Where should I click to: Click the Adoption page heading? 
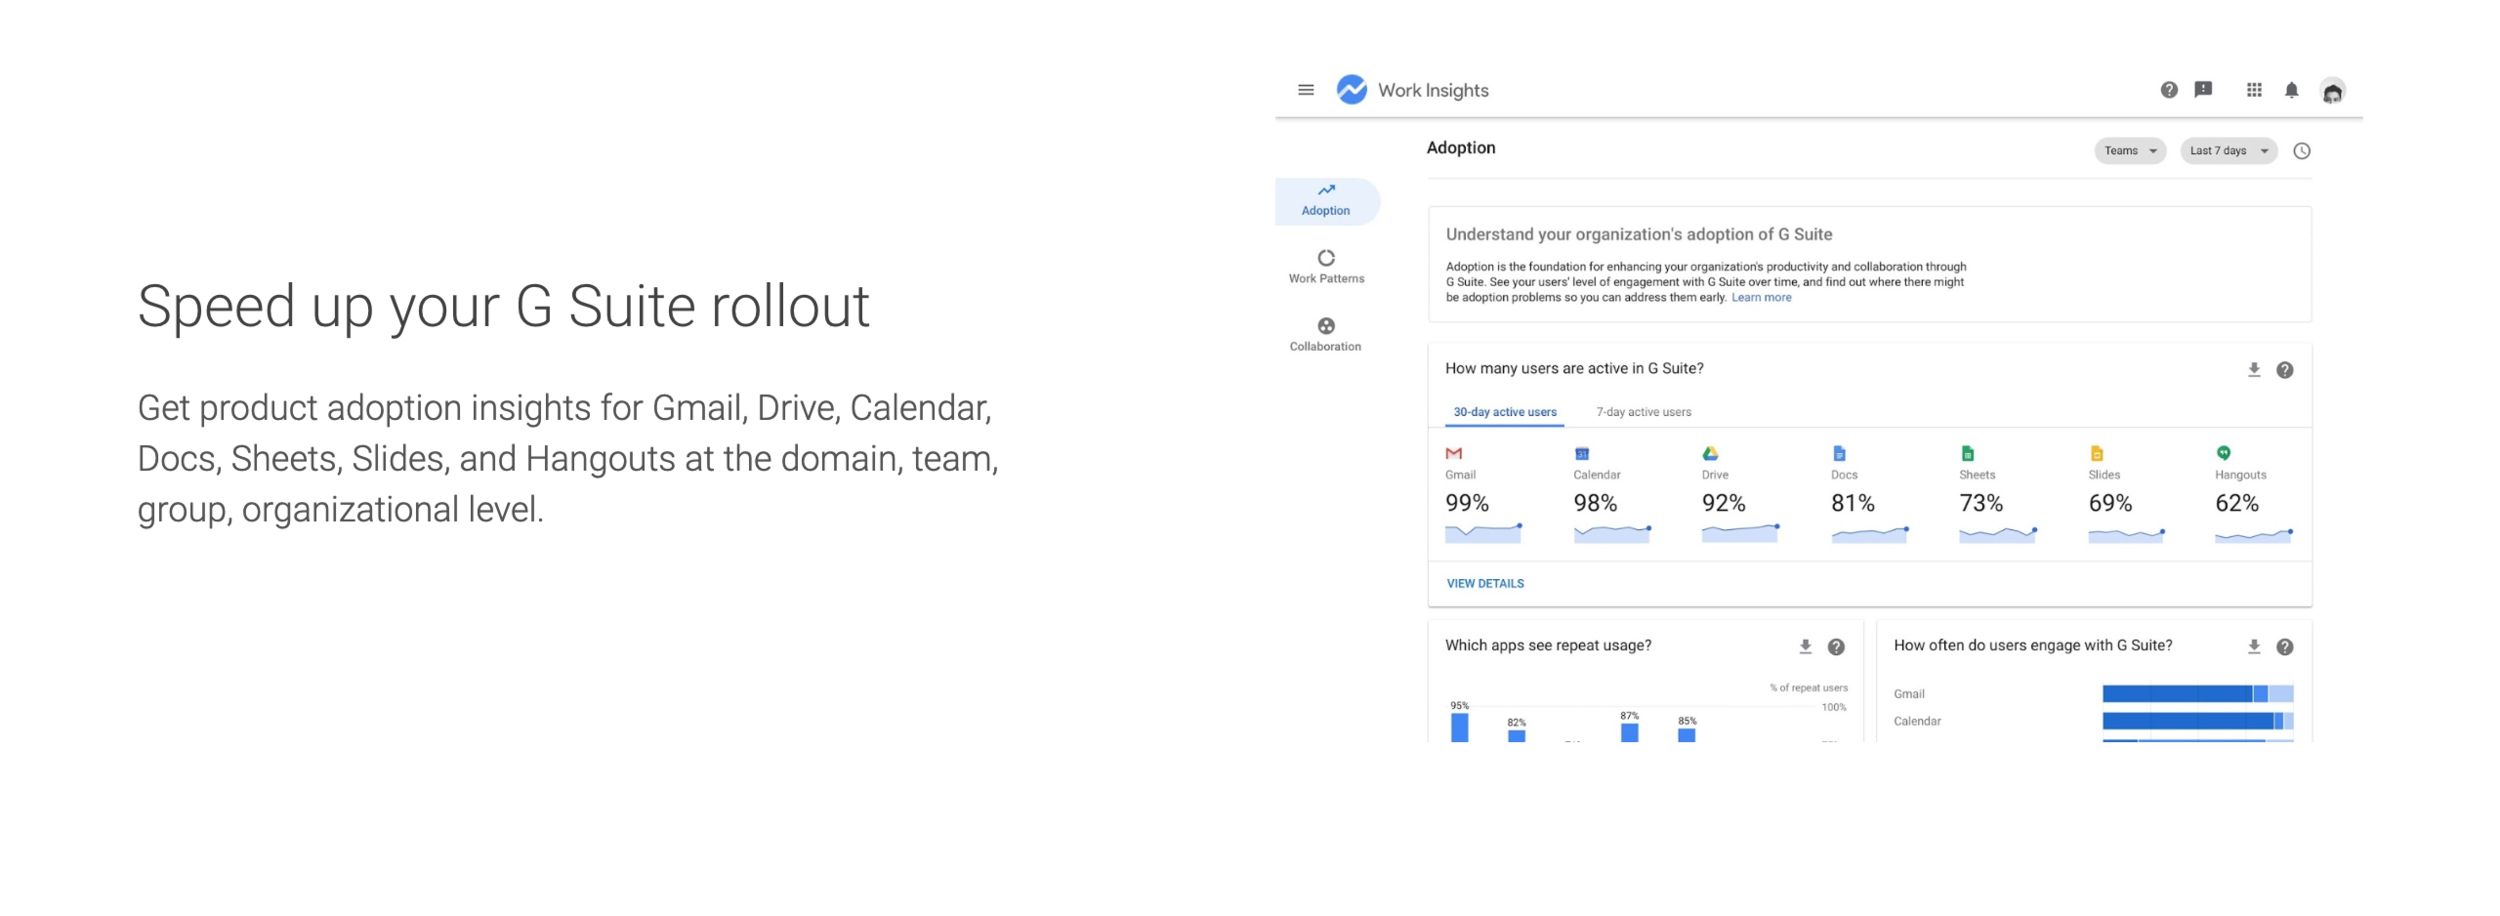click(x=1460, y=148)
